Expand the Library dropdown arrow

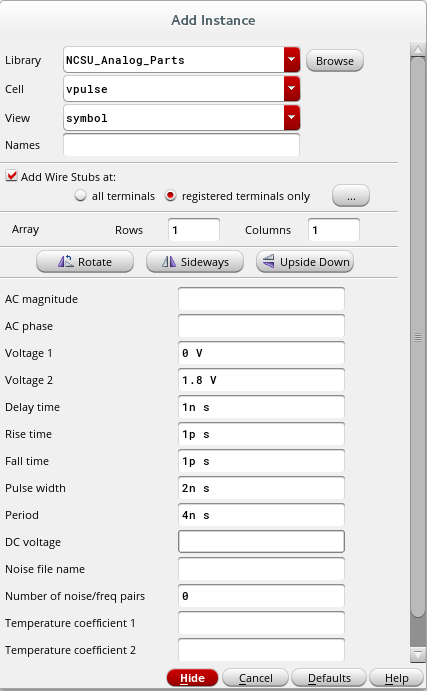pos(292,60)
